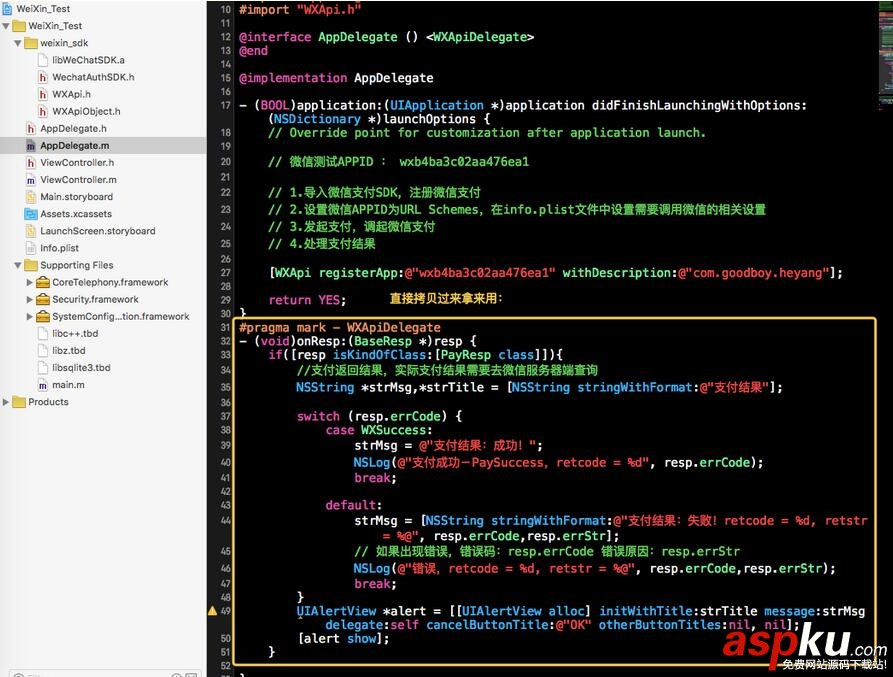Click the 'case WXSuccess:' line

pos(379,430)
